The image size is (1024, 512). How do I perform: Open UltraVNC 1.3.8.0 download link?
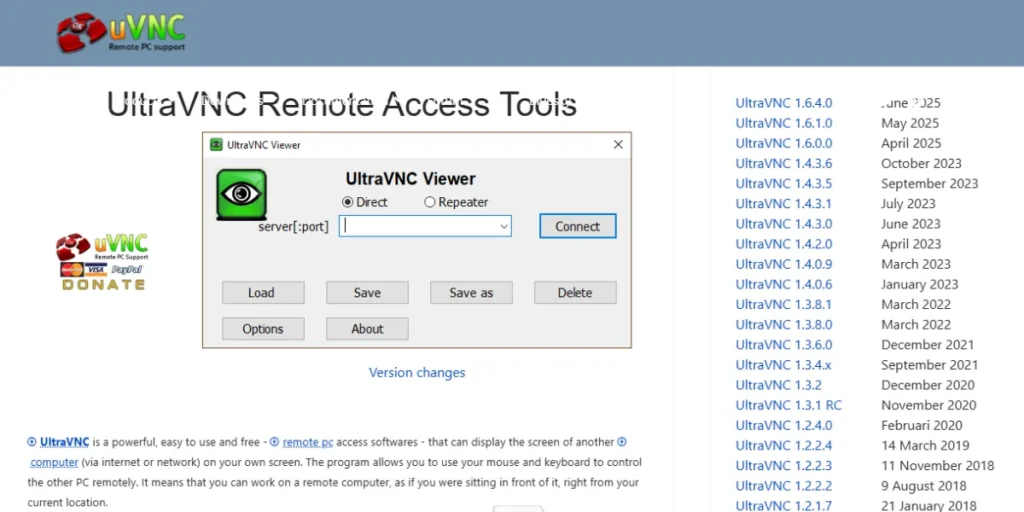pos(784,325)
